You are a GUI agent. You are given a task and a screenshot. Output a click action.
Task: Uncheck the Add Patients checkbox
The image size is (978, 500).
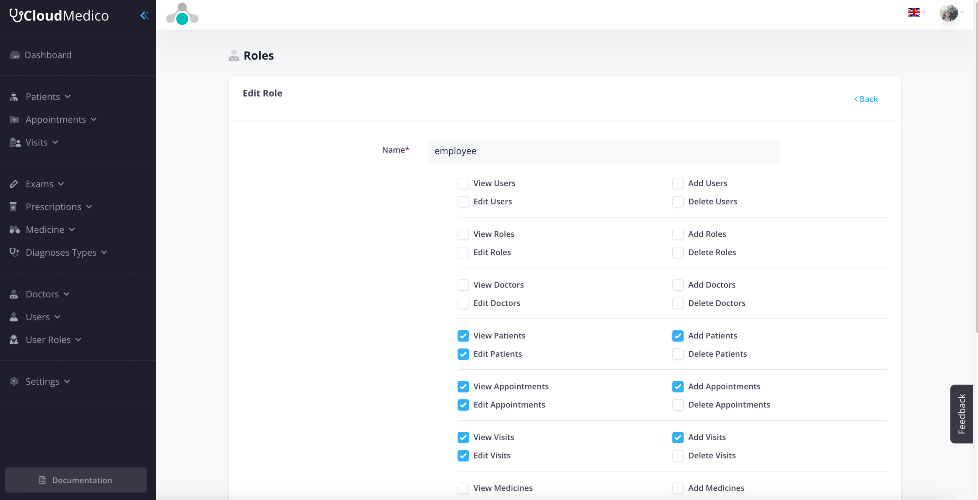[677, 335]
